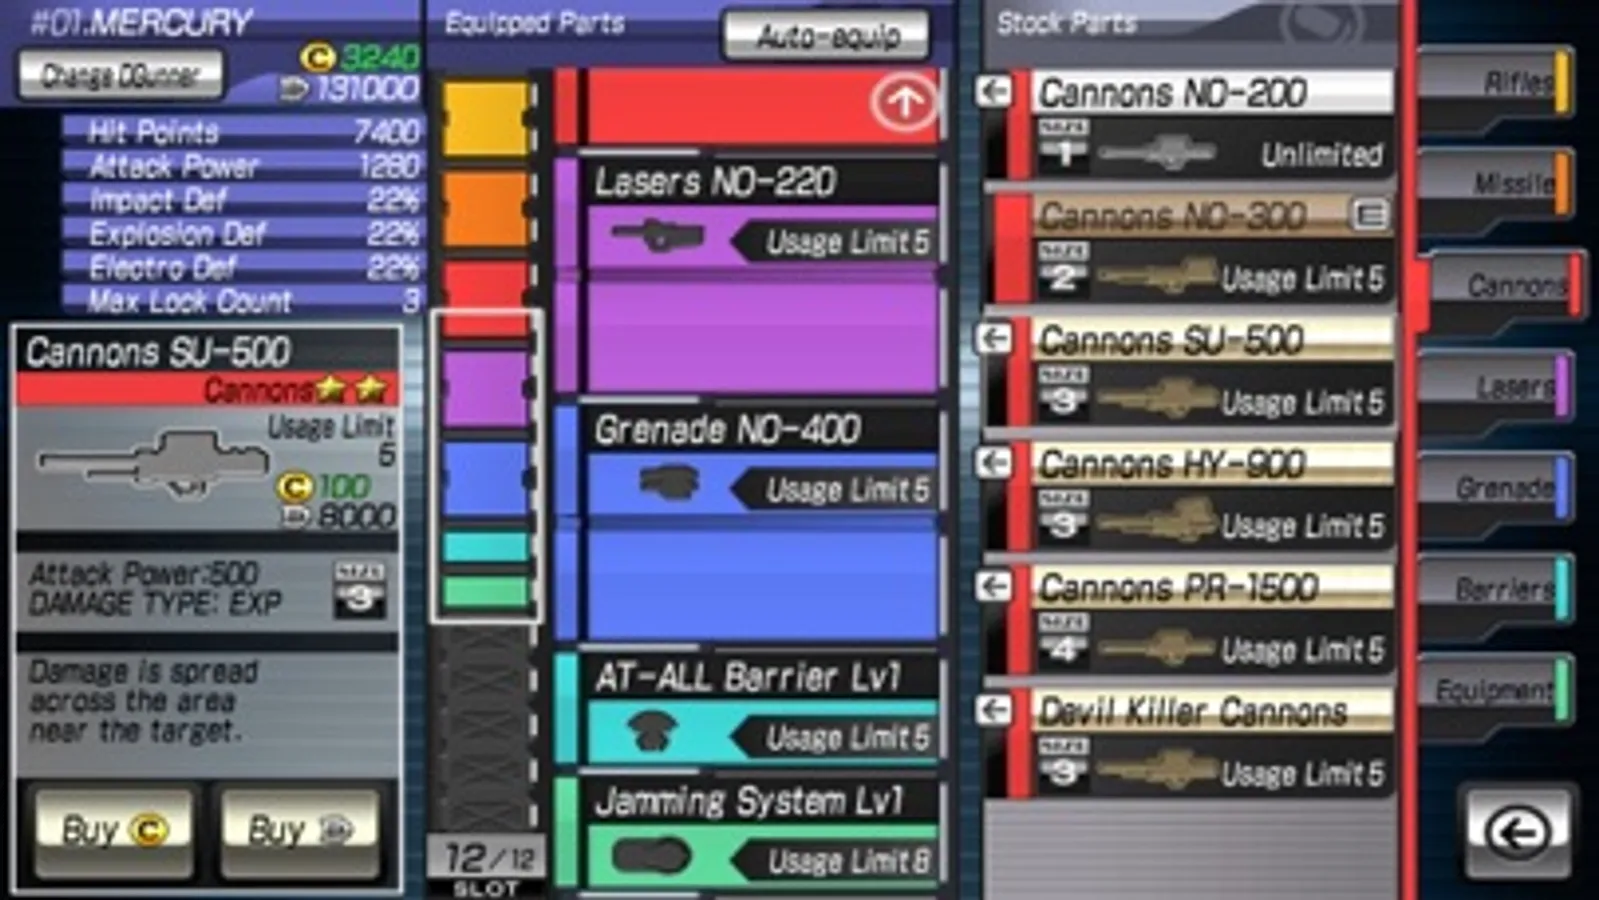
Task: Equip Cannons PR-1500 using its arrow icon
Action: point(994,586)
